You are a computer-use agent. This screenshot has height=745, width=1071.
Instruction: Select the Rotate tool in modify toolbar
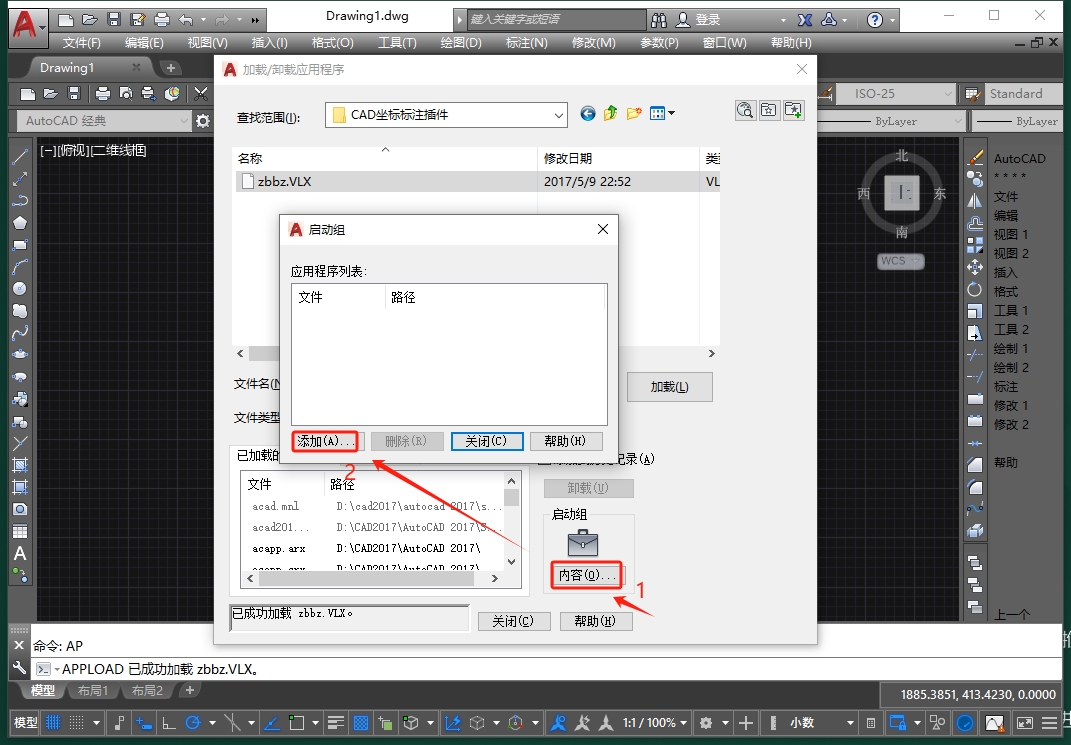coord(975,290)
